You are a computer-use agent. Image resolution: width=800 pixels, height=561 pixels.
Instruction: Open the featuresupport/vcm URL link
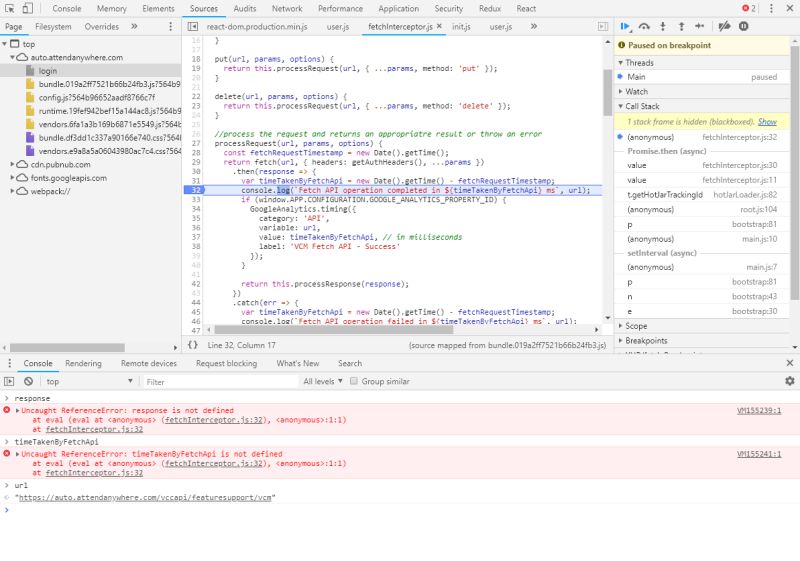[x=145, y=497]
